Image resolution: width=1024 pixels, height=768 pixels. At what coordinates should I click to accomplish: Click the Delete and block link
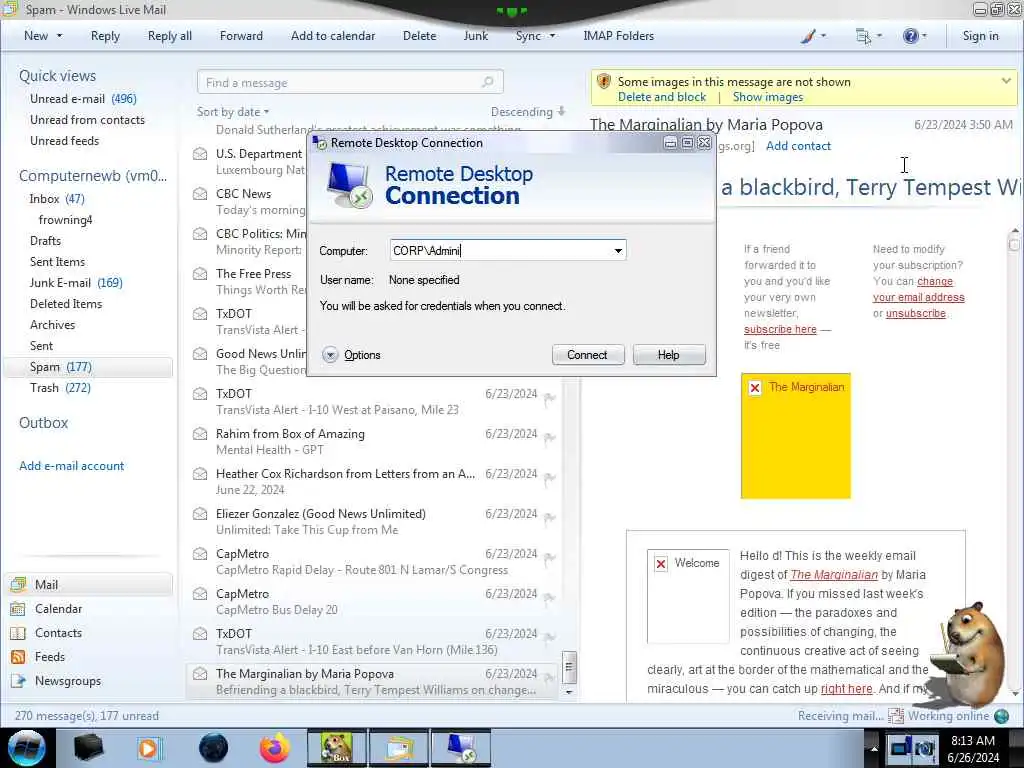662,97
